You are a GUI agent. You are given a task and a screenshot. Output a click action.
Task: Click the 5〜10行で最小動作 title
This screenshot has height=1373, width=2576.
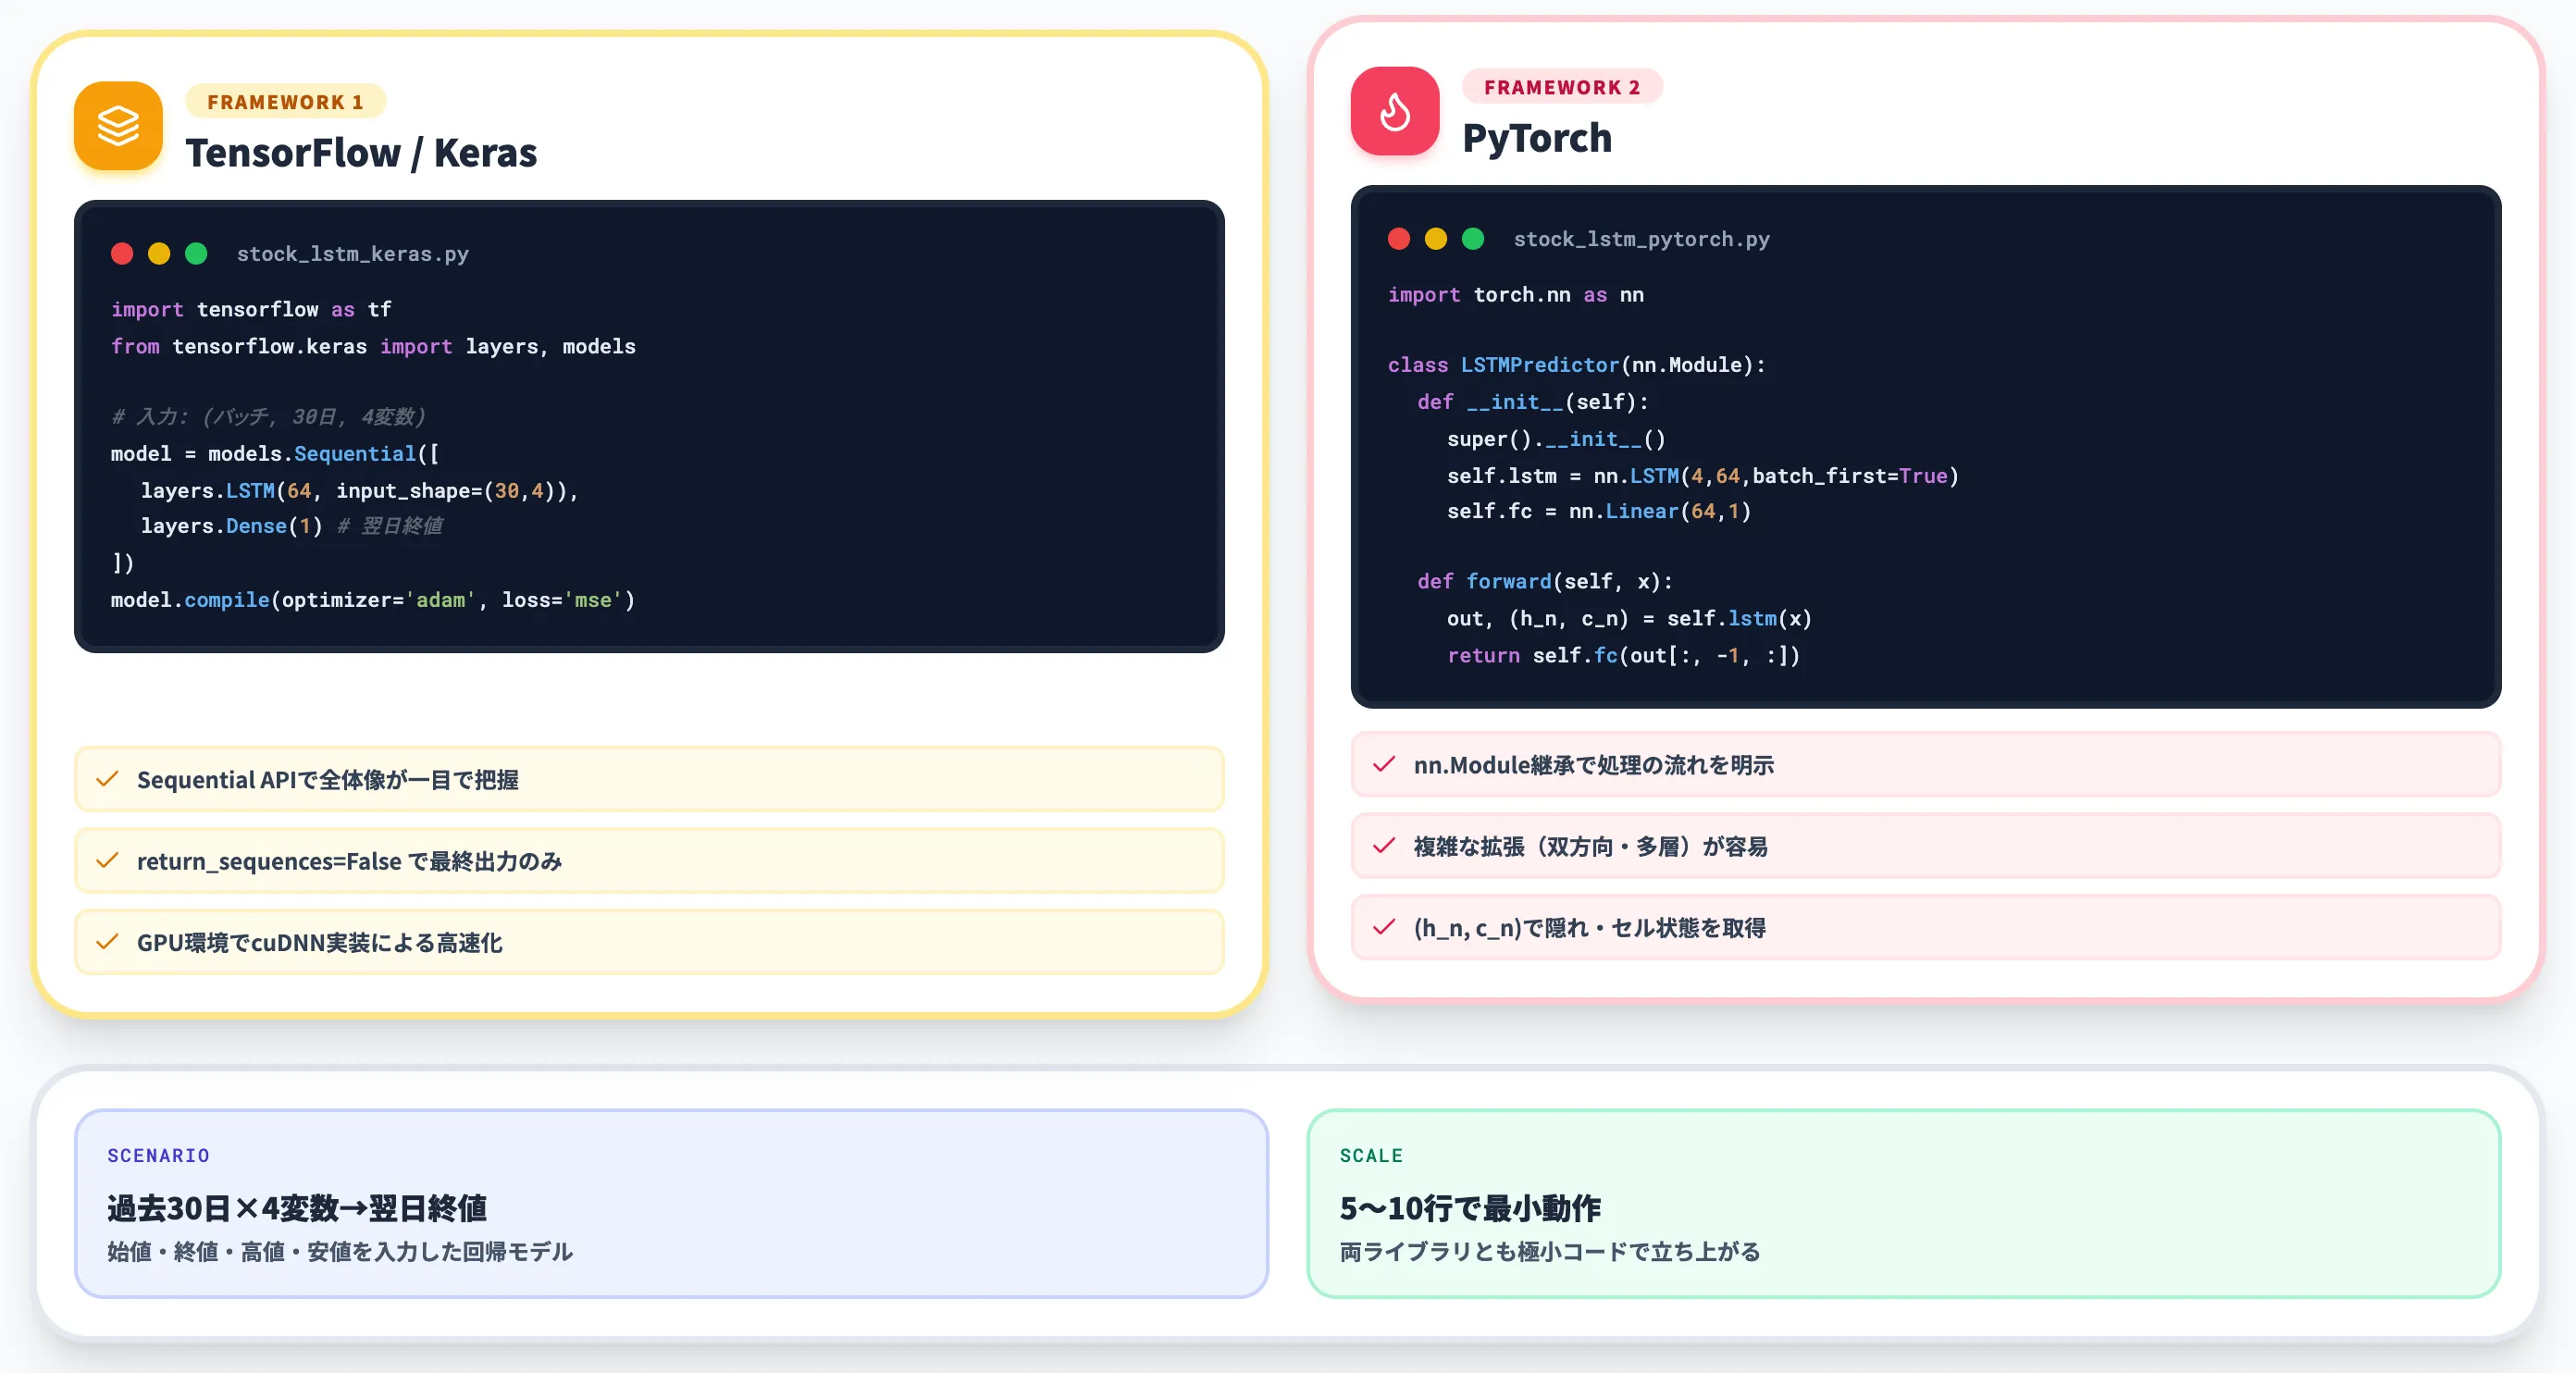[1470, 1208]
